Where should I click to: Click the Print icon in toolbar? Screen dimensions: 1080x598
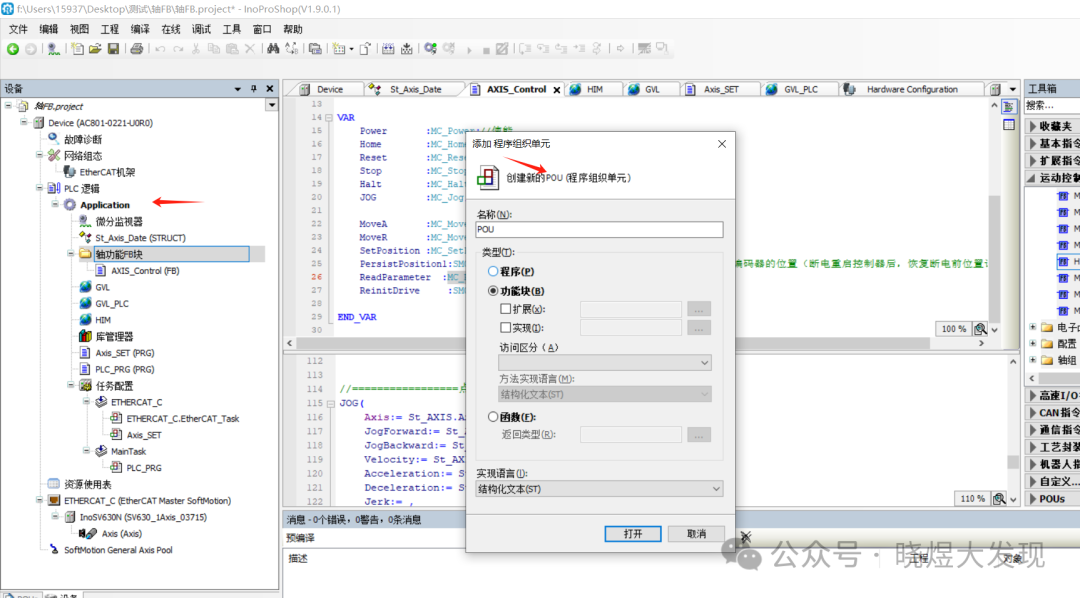click(136, 49)
